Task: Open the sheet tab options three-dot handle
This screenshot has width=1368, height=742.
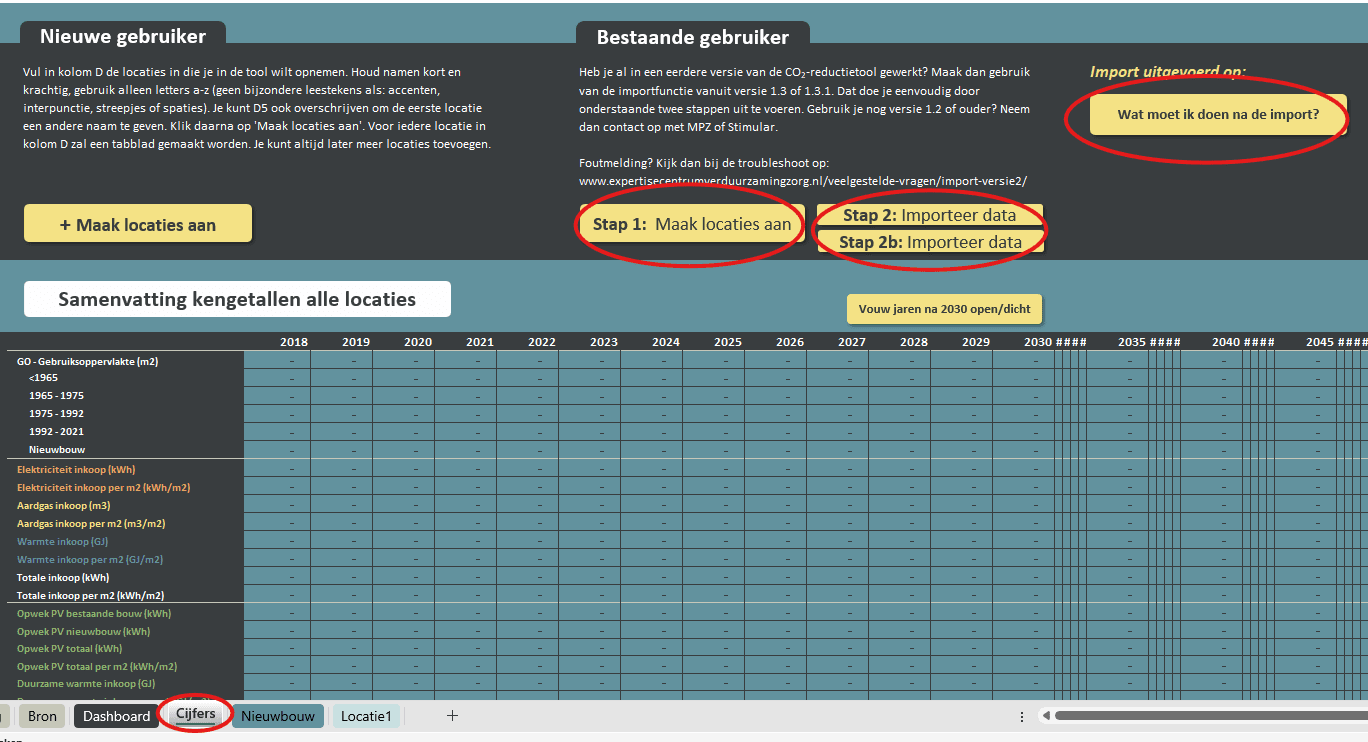Action: 1021,717
